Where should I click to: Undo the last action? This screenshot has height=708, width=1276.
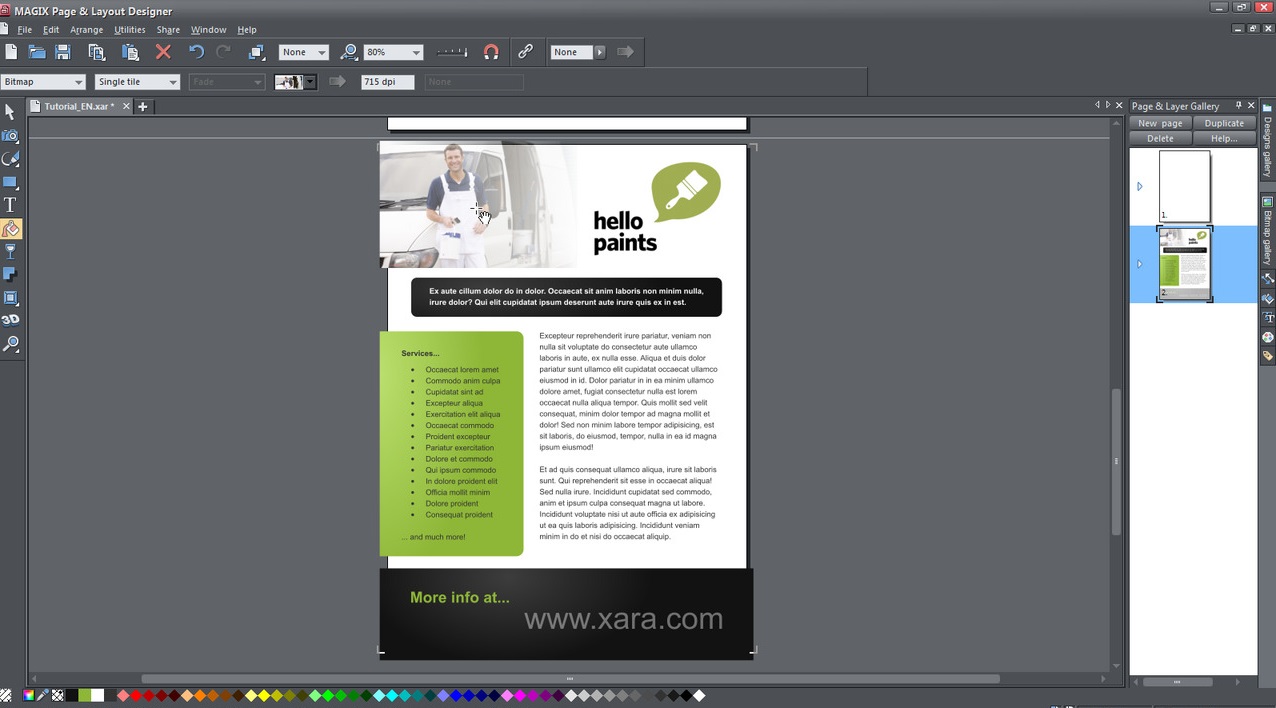click(x=196, y=52)
